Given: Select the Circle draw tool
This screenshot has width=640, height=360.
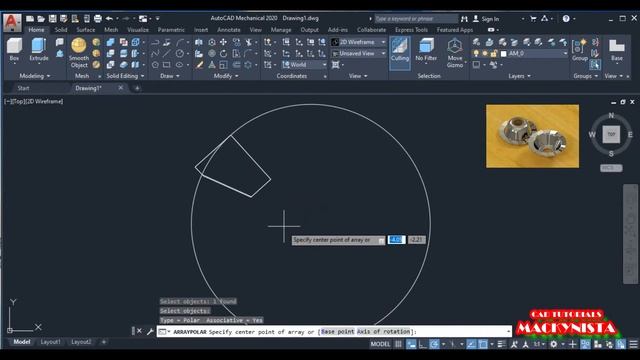Looking at the screenshot, I should point(180,53).
